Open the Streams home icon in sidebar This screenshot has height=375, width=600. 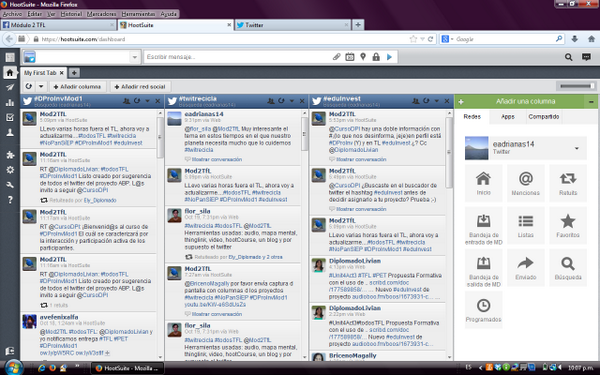pyautogui.click(x=10, y=72)
